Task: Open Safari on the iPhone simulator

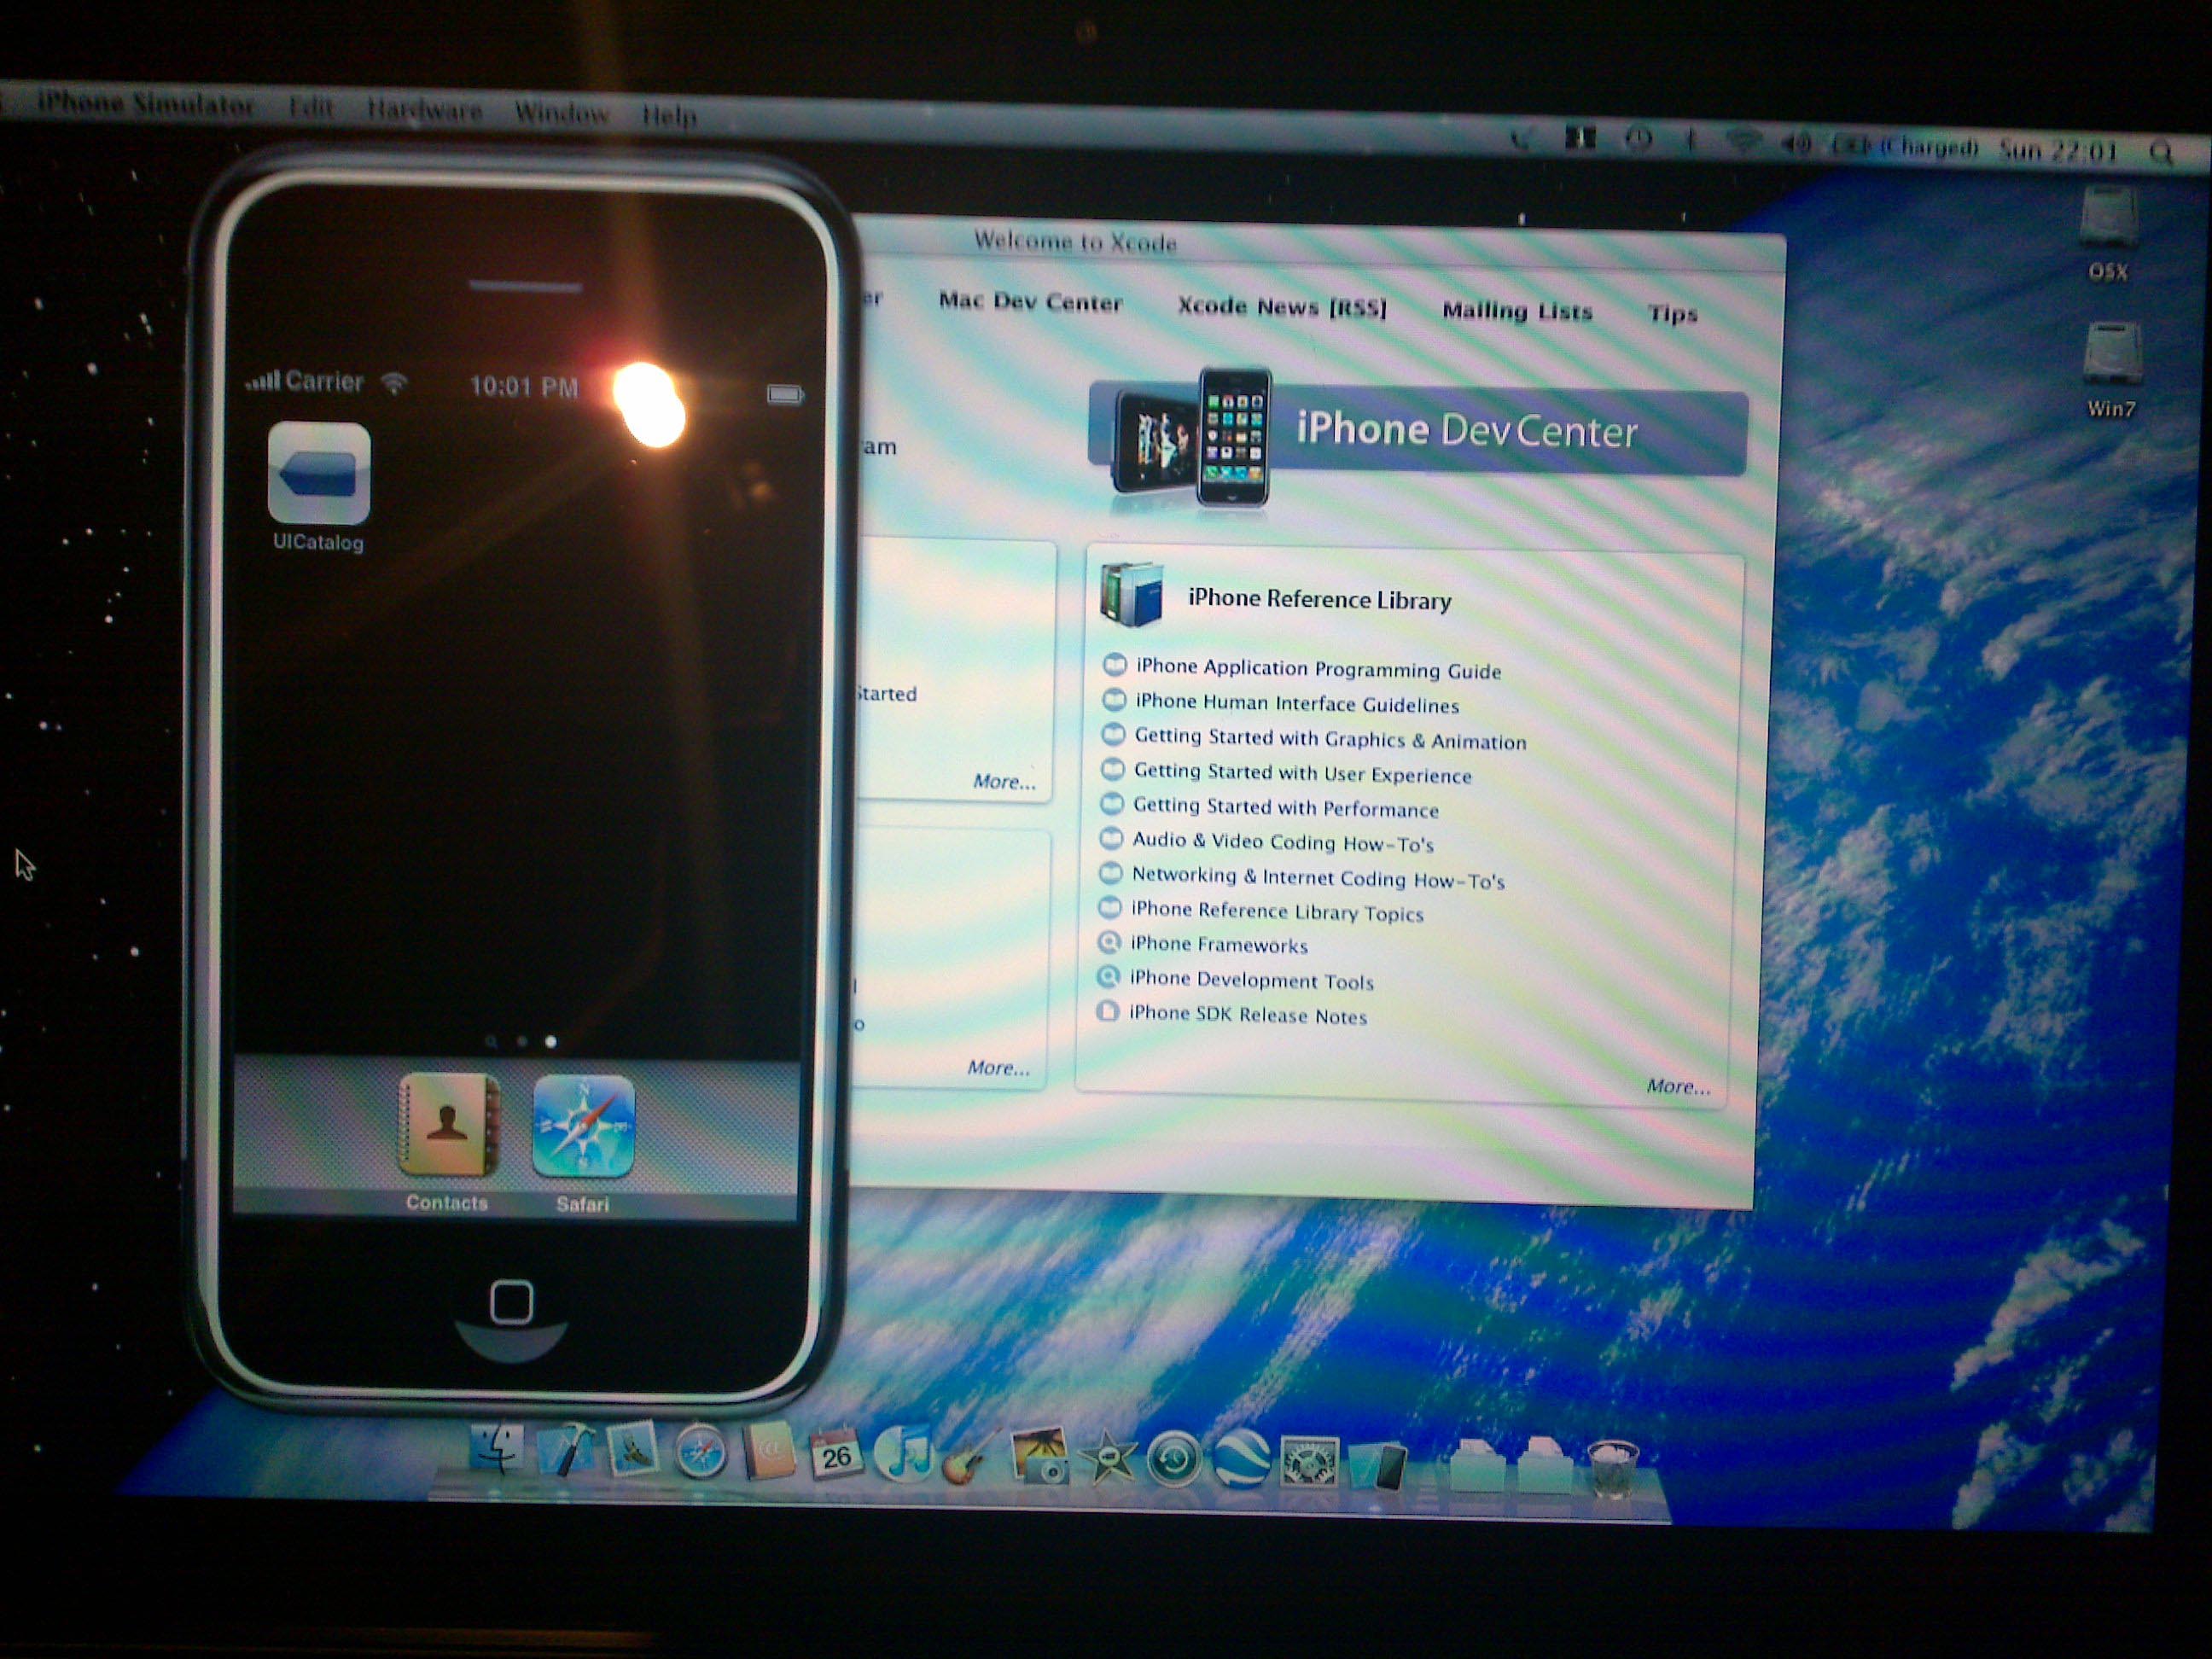Action: 583,1127
